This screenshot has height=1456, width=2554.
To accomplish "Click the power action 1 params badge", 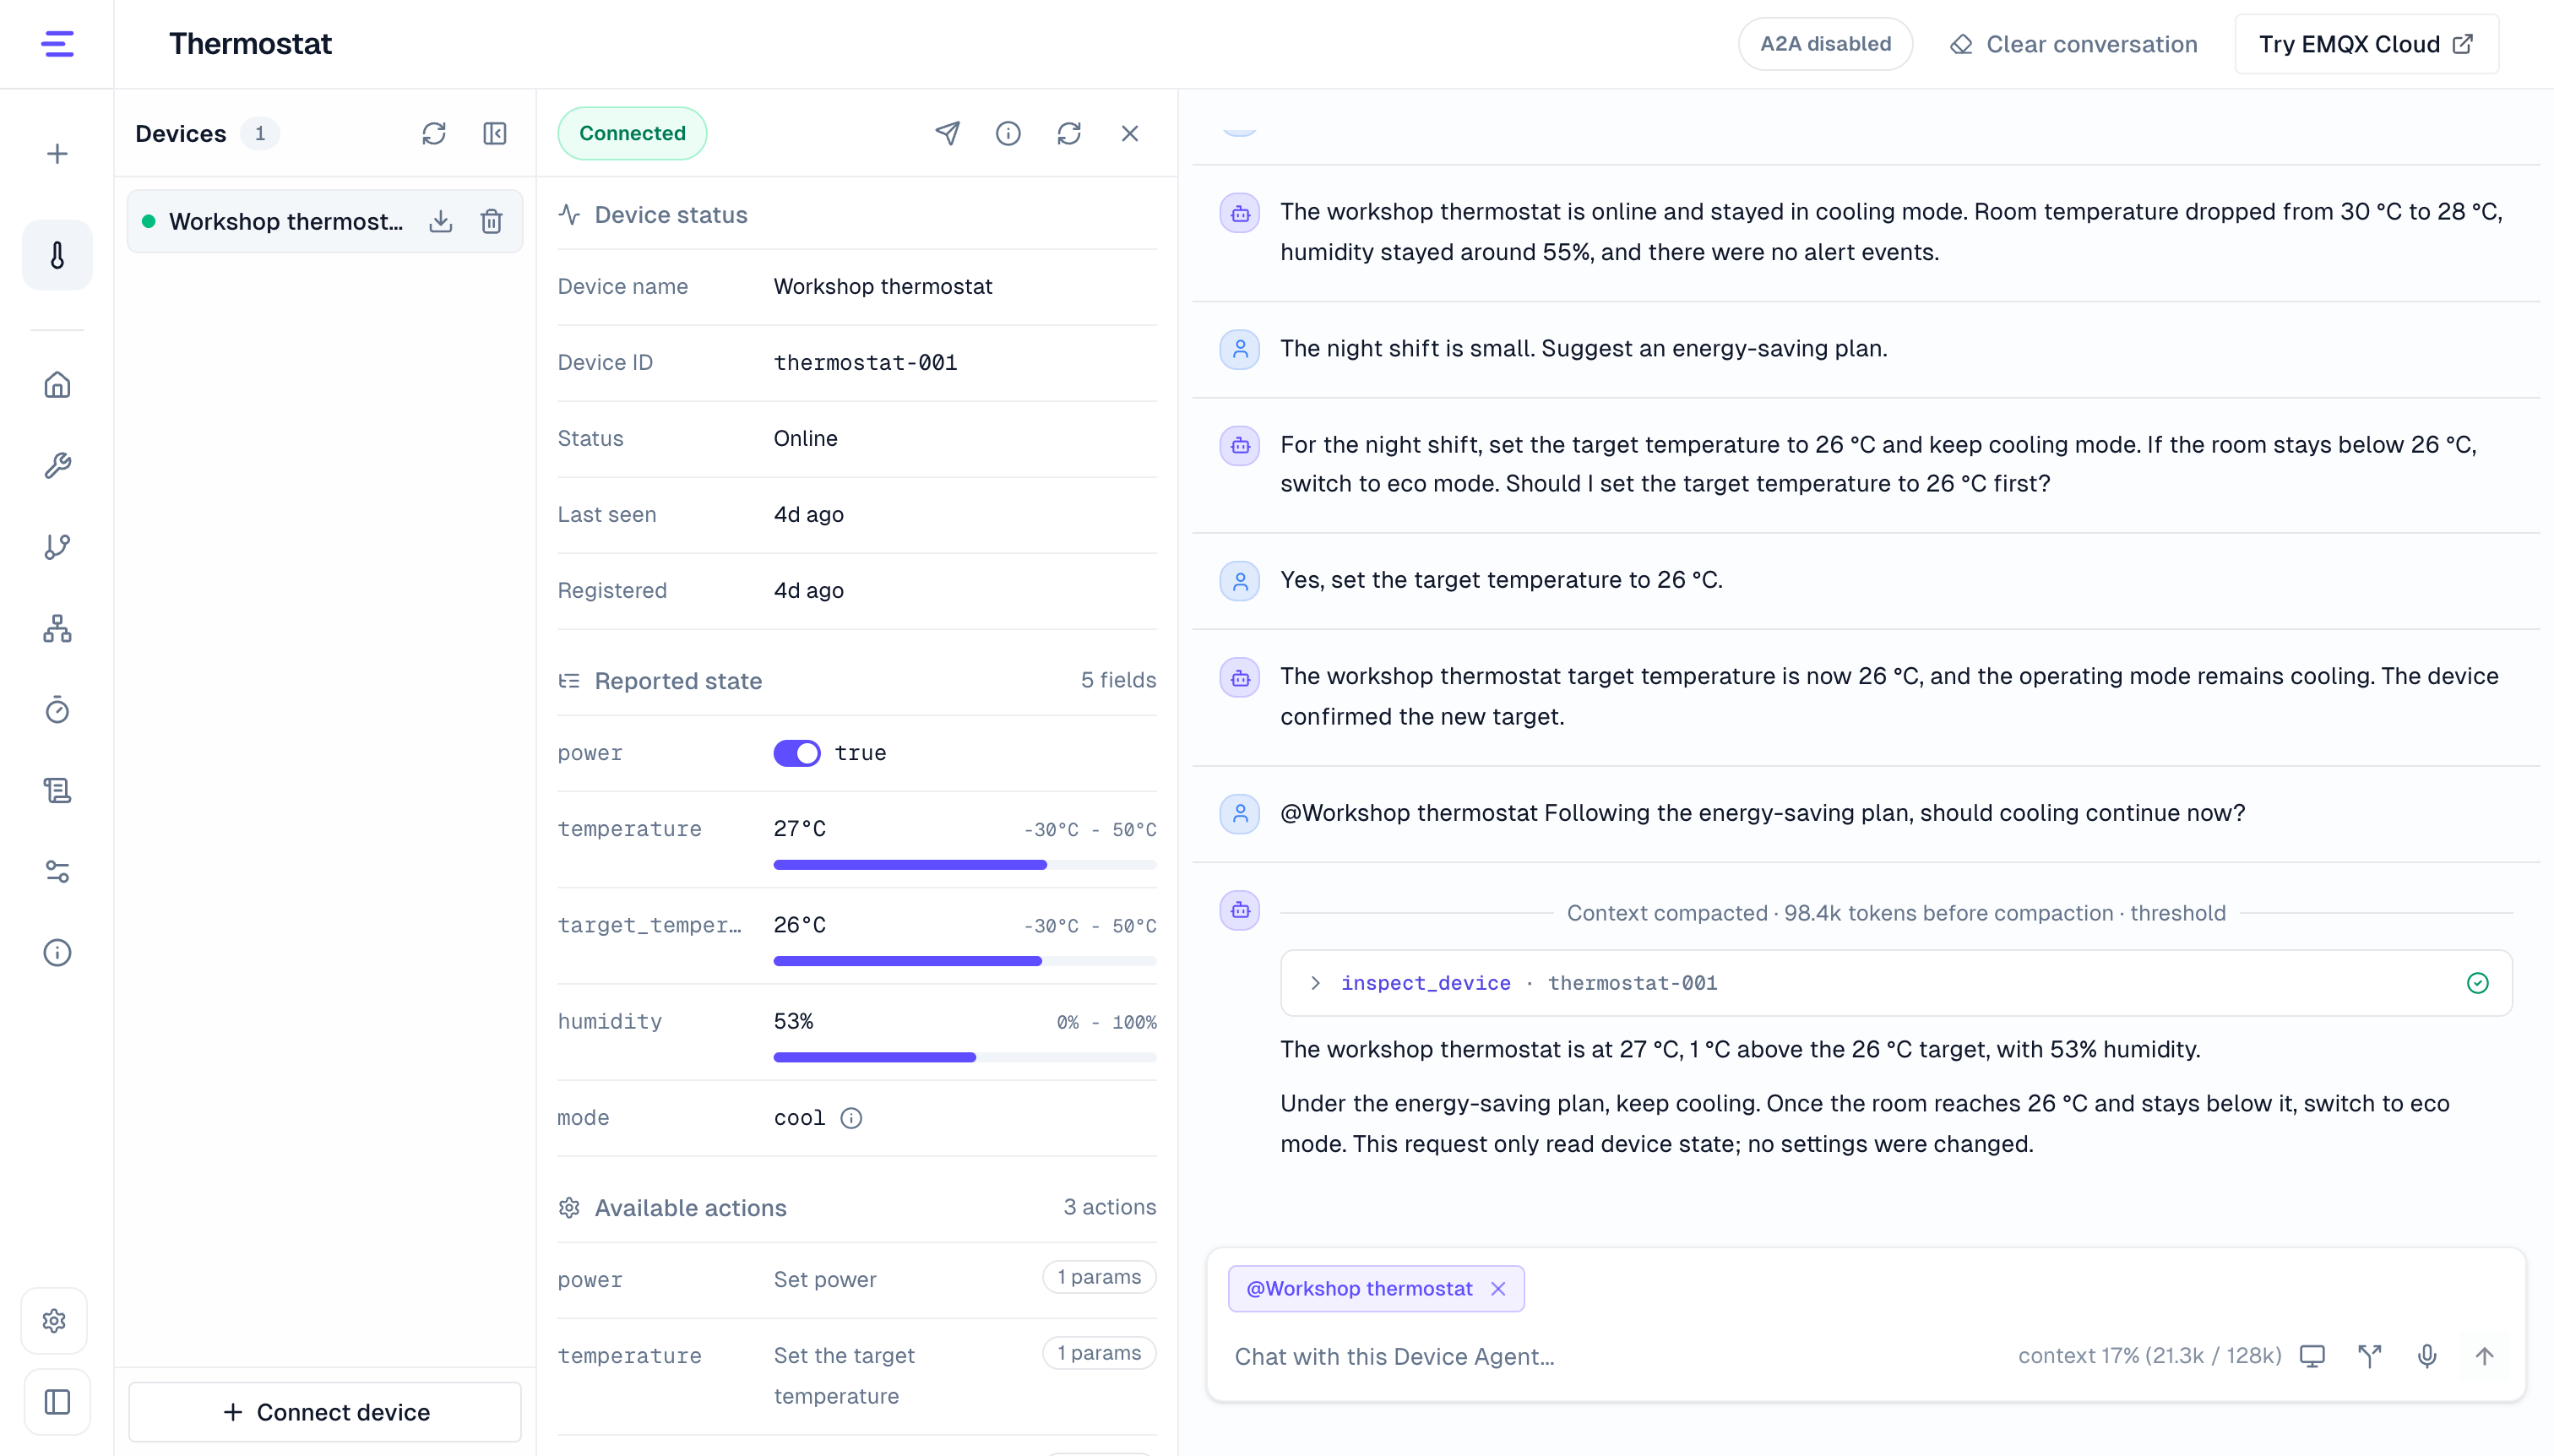I will [x=1099, y=1277].
